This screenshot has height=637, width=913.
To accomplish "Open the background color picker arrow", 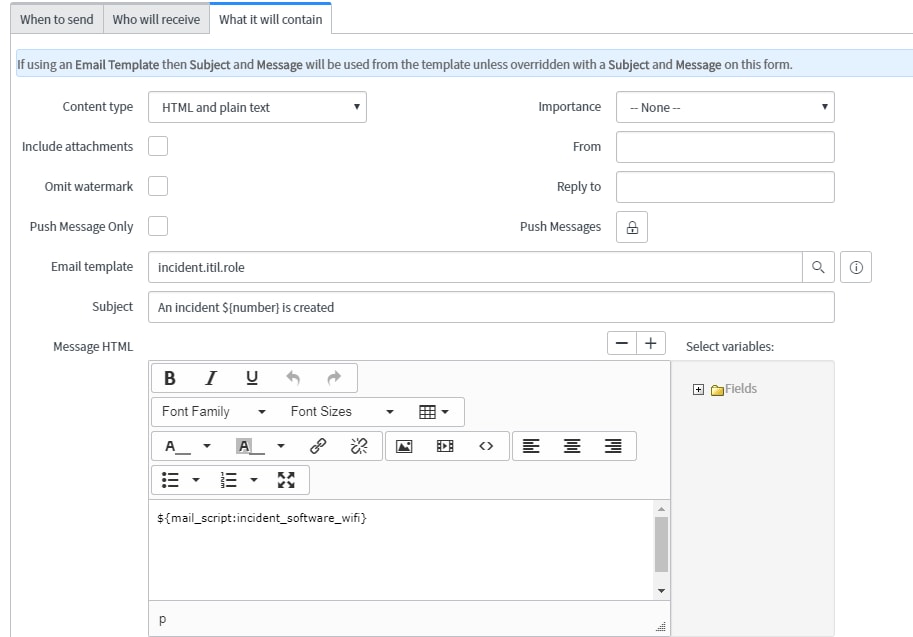I will [281, 447].
